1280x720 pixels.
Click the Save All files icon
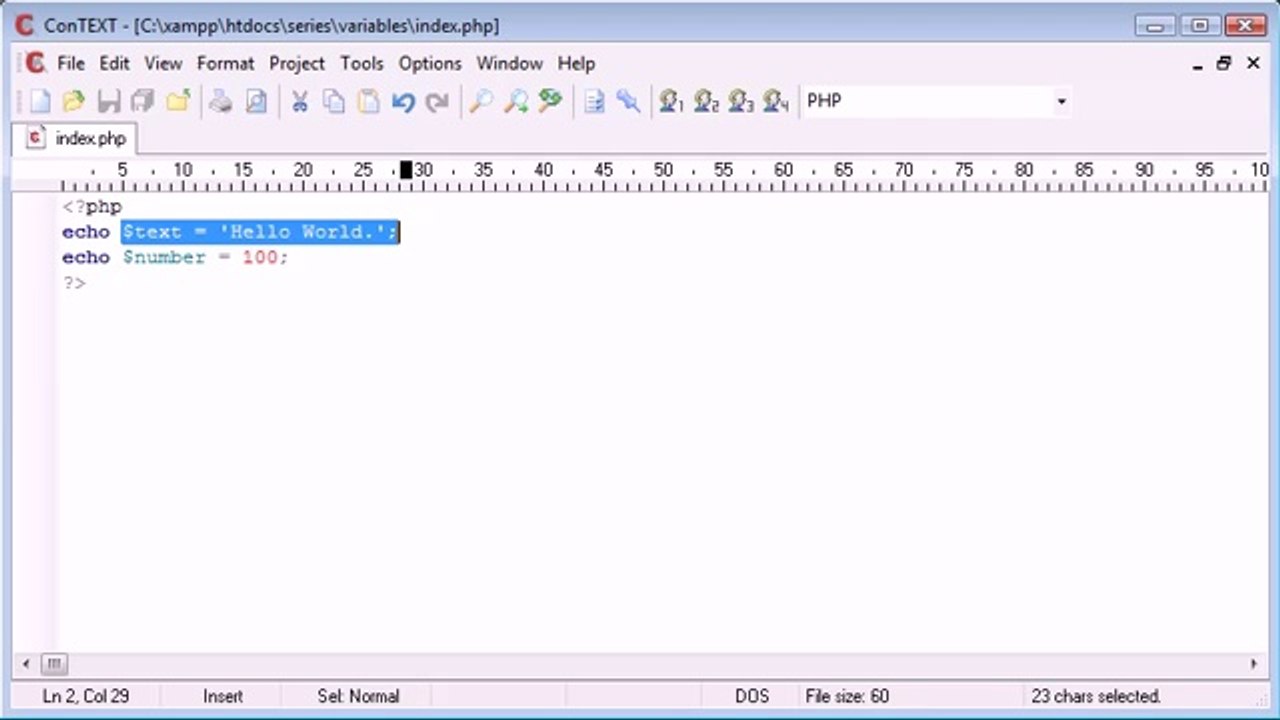click(143, 101)
